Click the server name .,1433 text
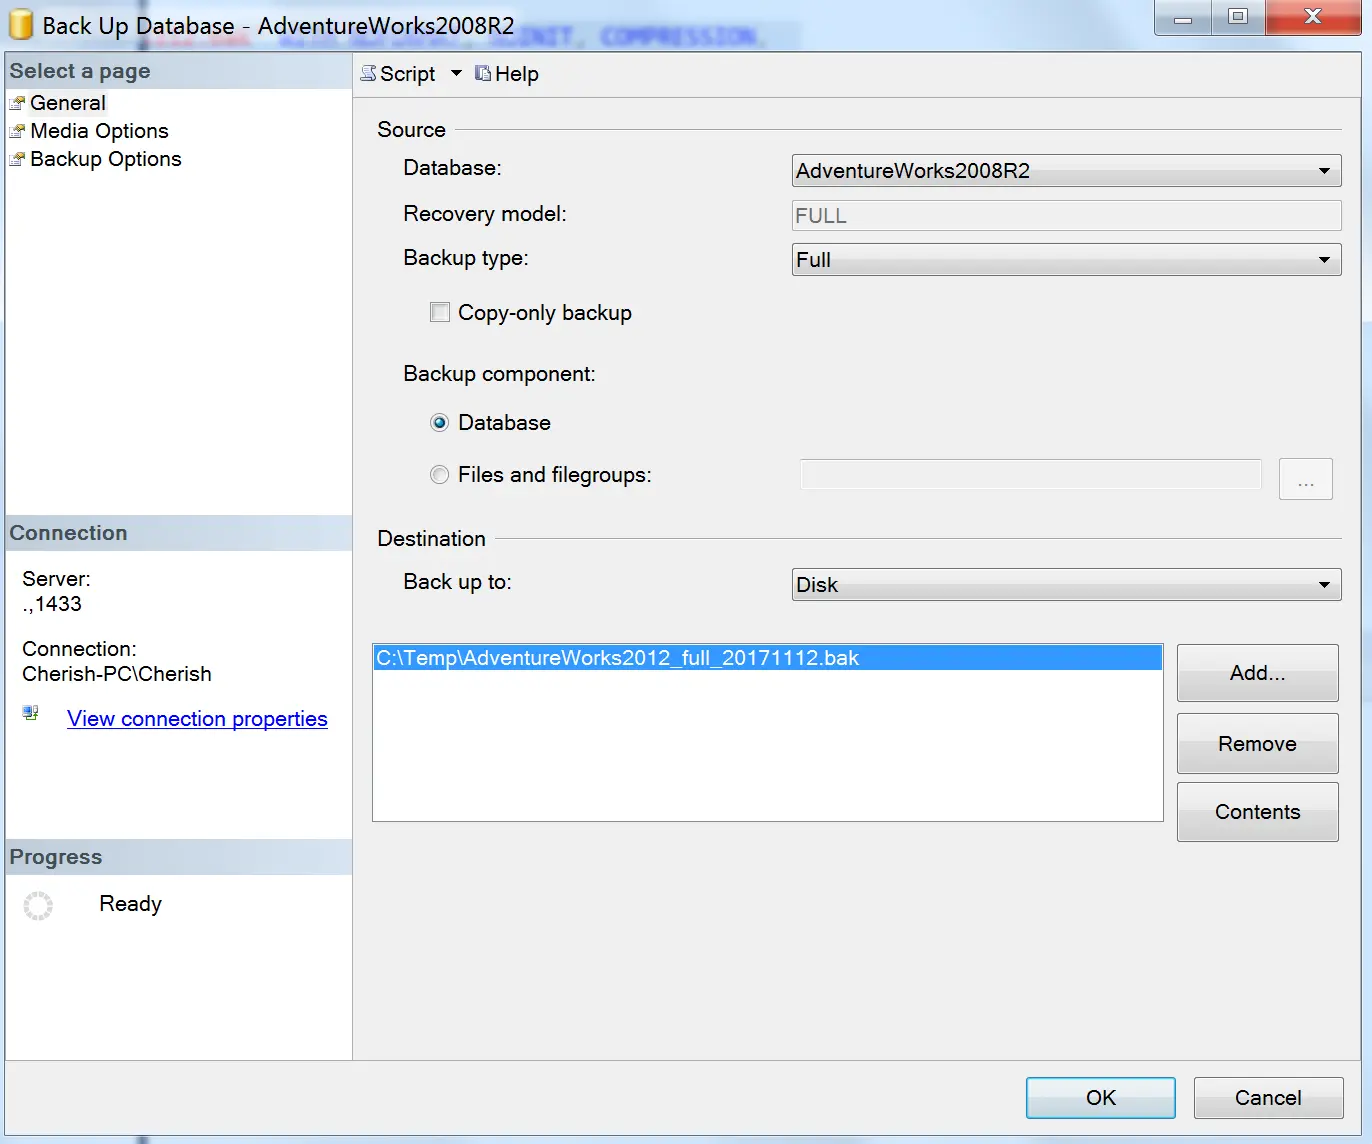1372x1144 pixels. coord(52,604)
